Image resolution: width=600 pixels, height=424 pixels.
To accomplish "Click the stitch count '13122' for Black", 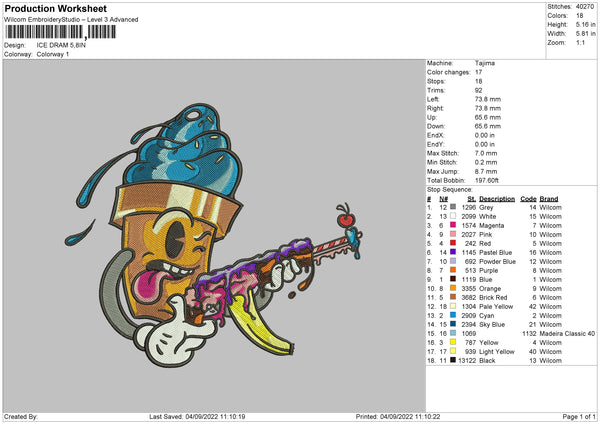I will pos(467,360).
